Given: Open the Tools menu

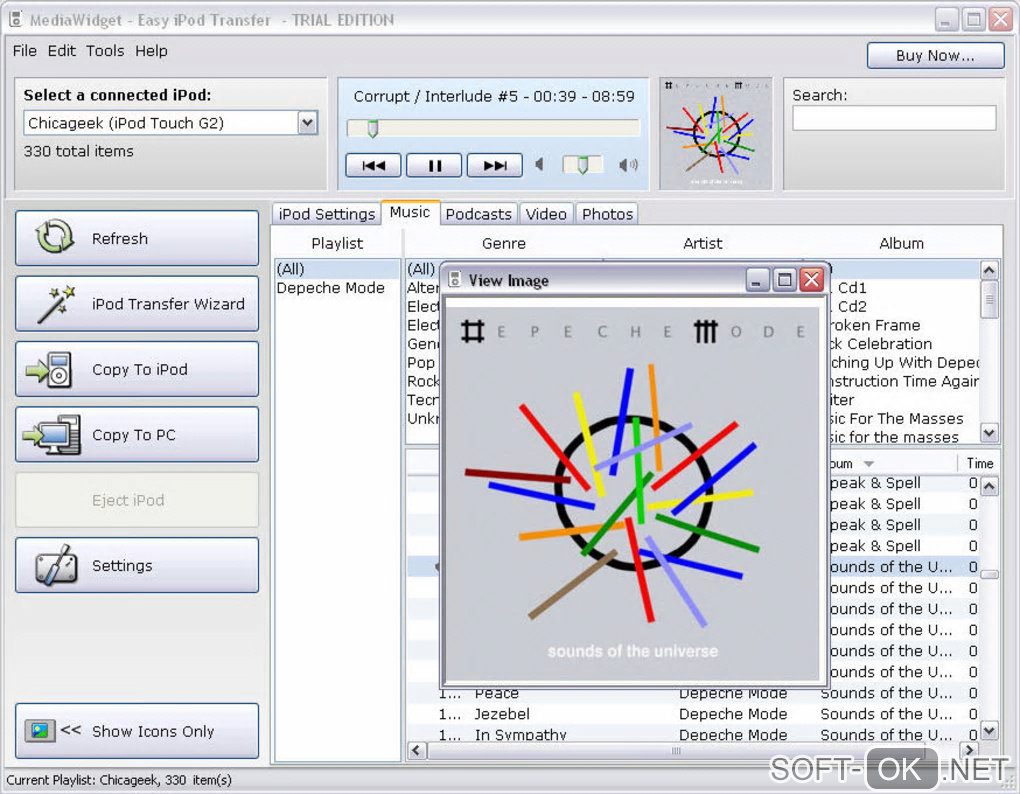Looking at the screenshot, I should 105,51.
